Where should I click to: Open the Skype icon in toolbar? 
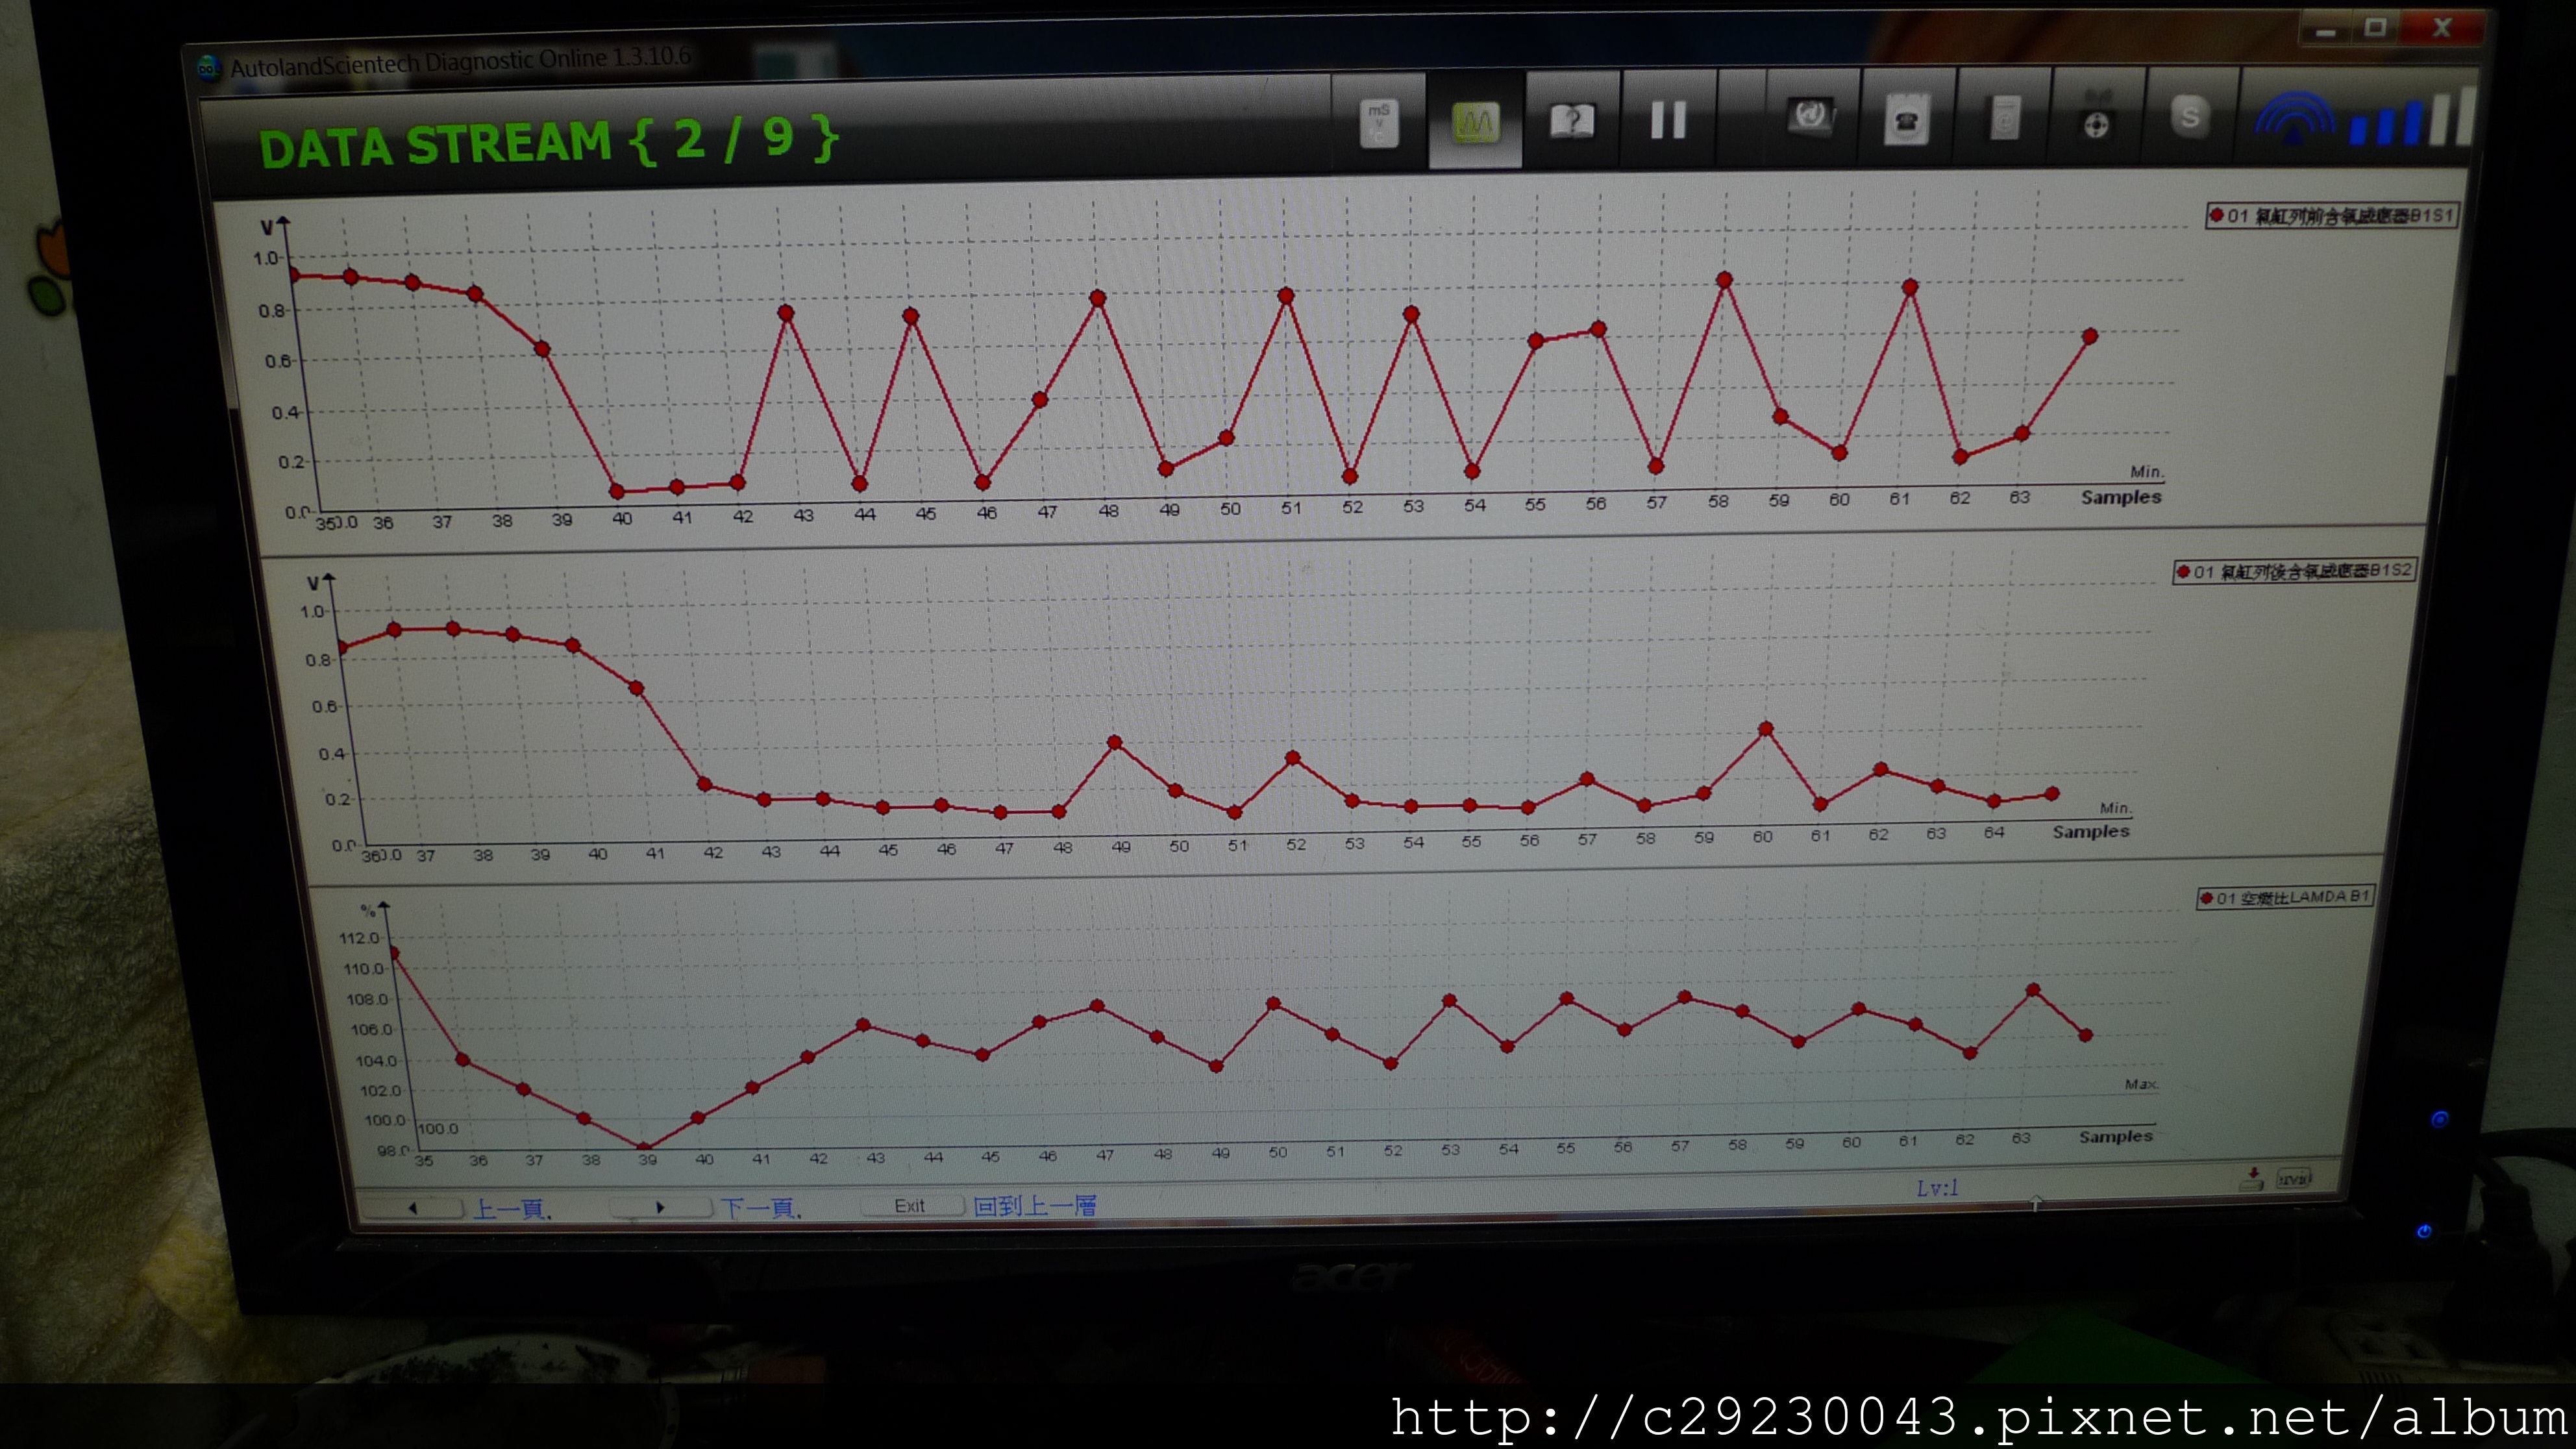[x=2189, y=117]
